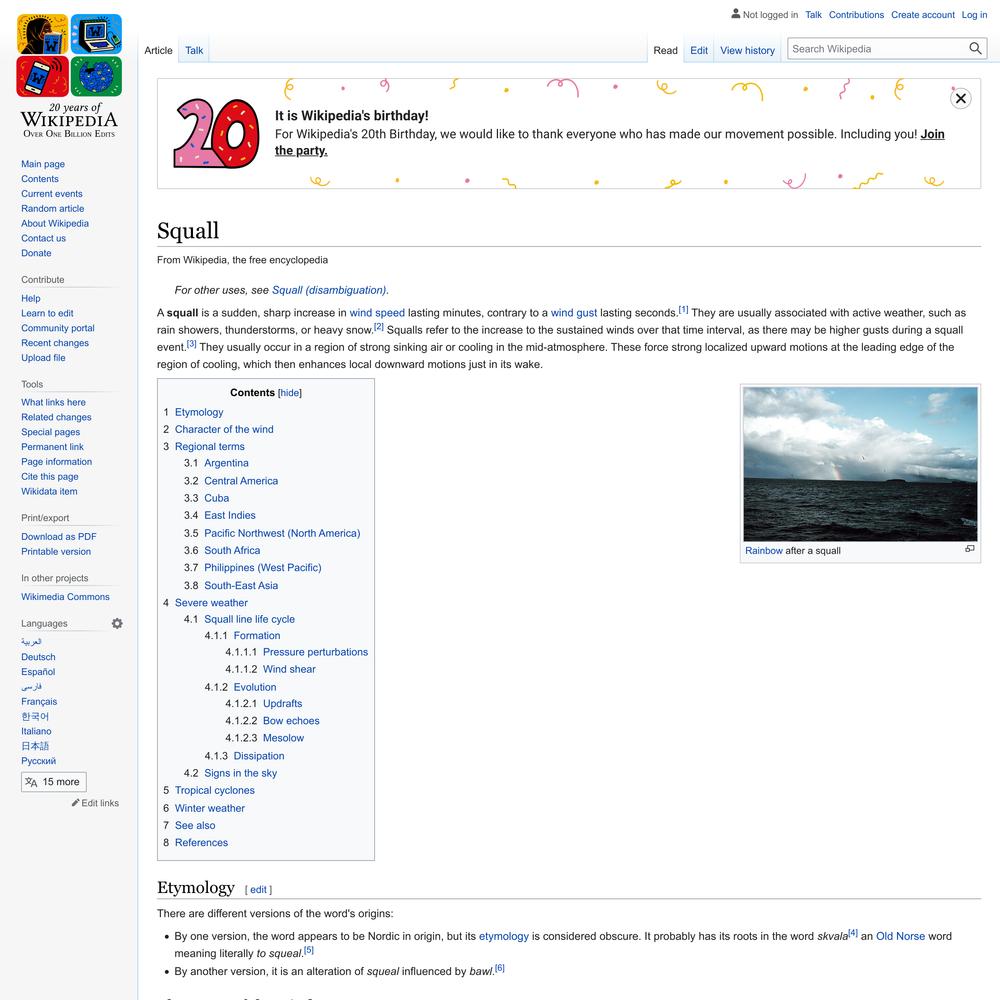Open the Read tab

click(665, 50)
